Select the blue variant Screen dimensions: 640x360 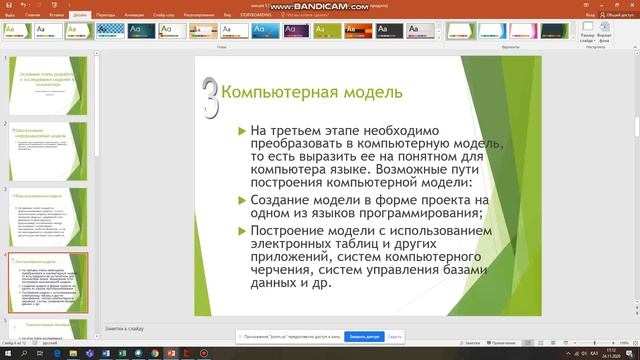492,31
